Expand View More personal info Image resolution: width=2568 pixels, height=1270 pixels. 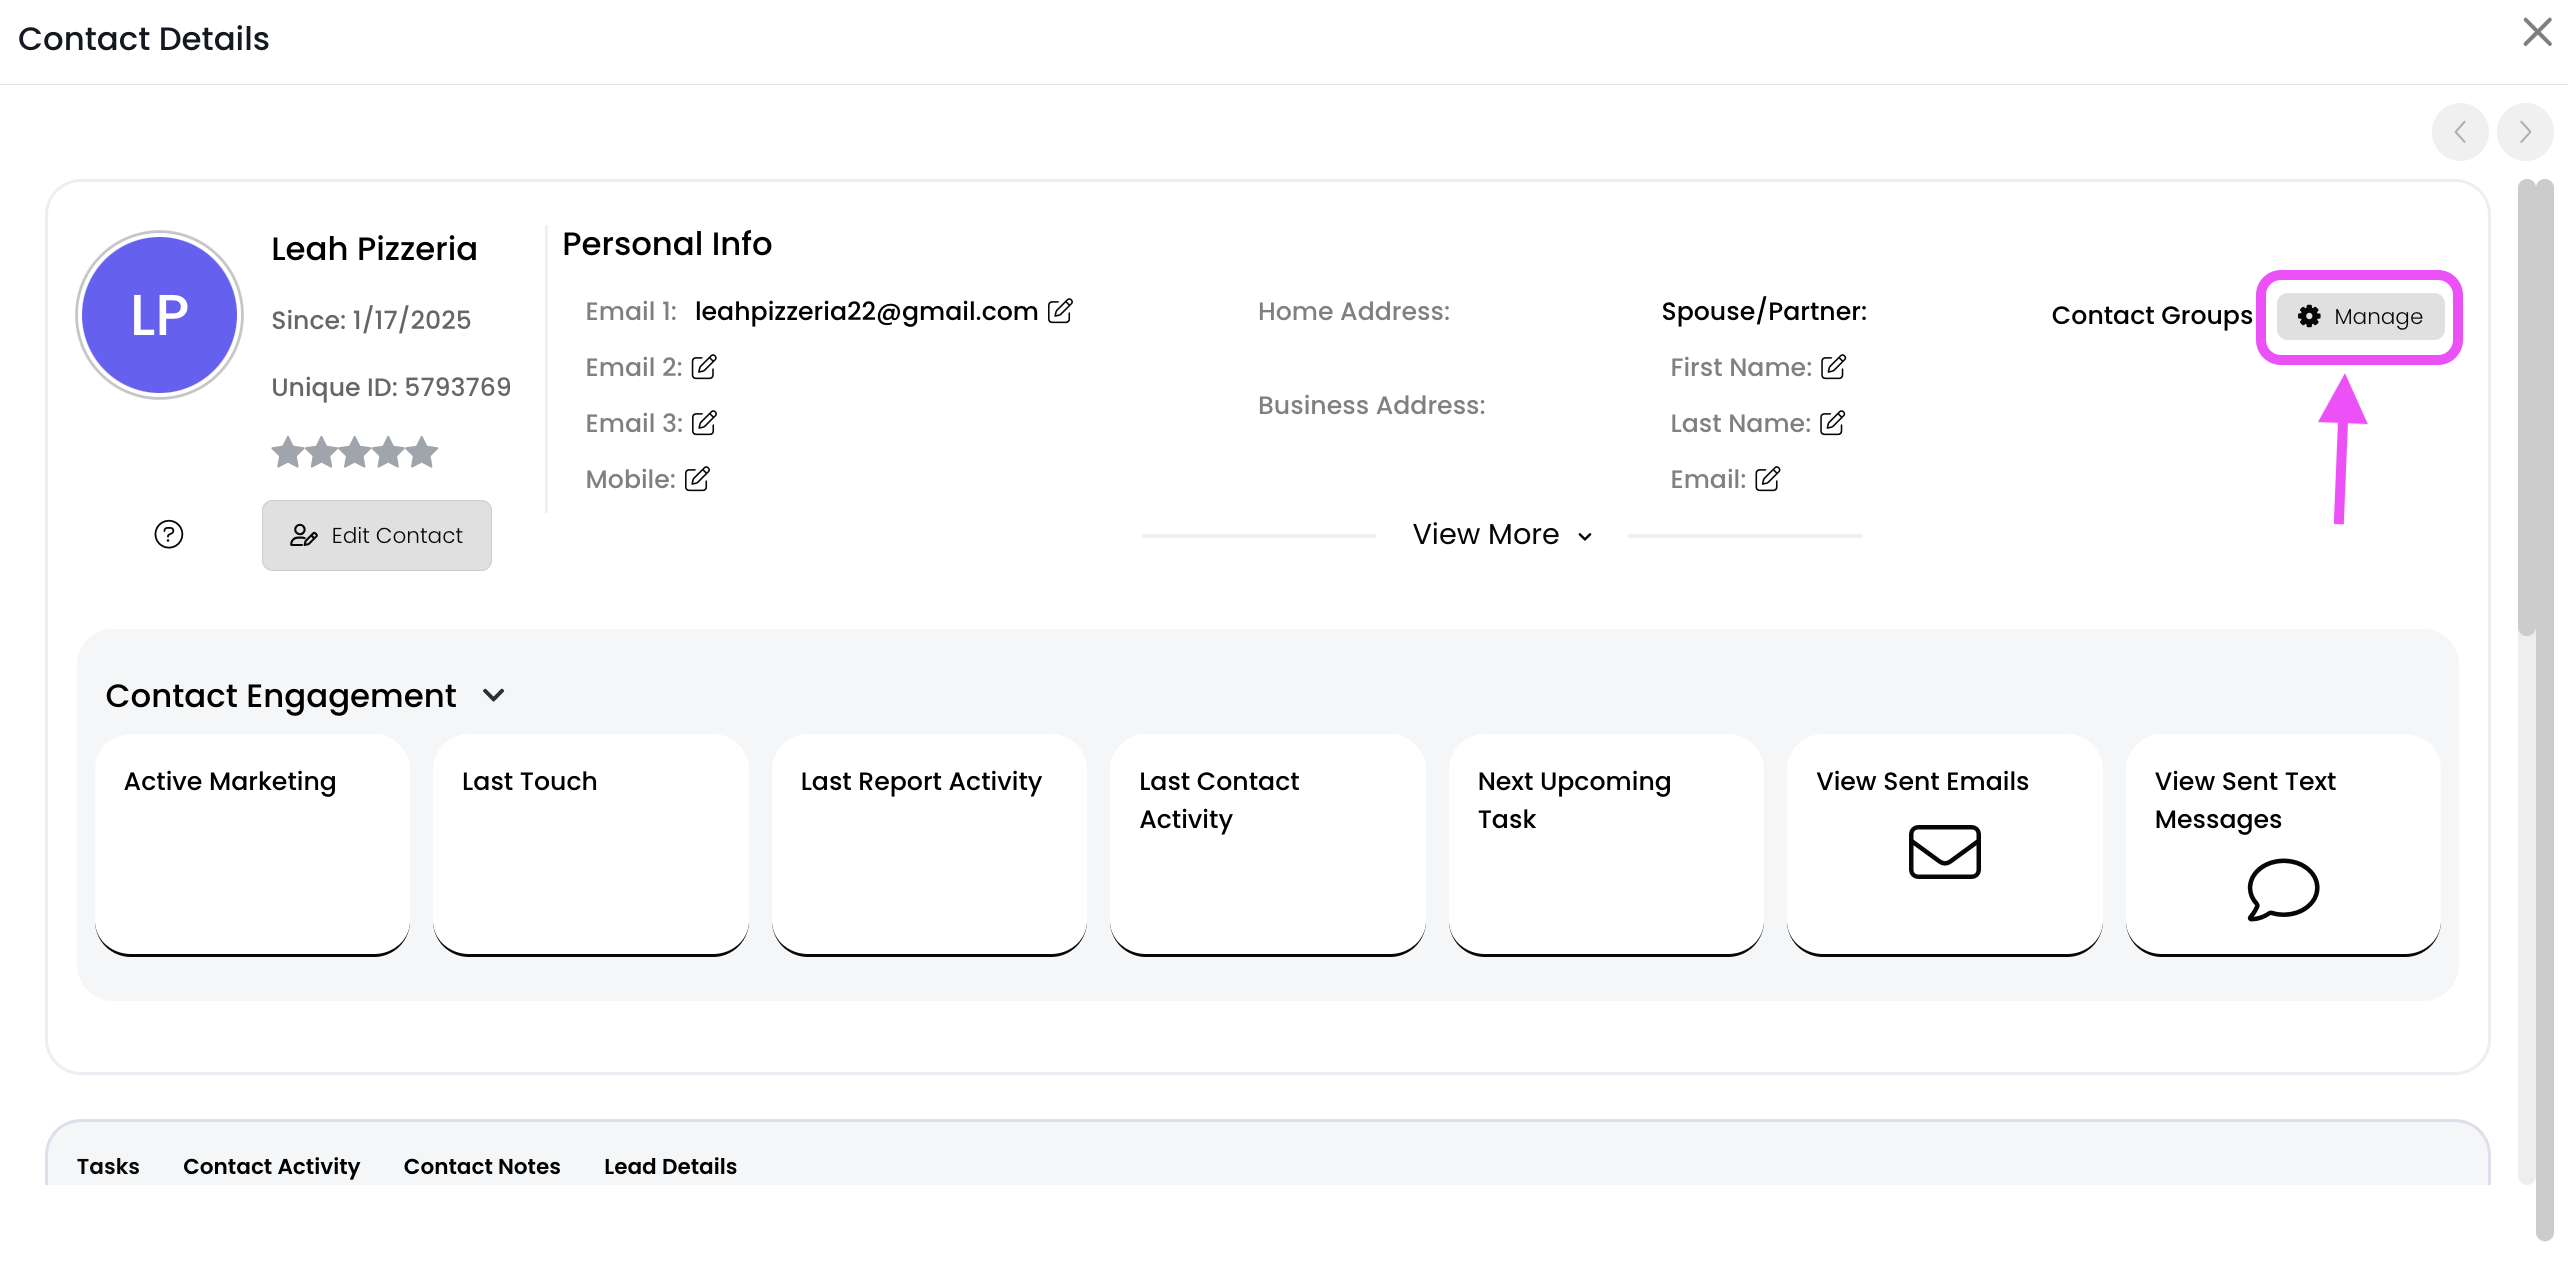(1501, 535)
